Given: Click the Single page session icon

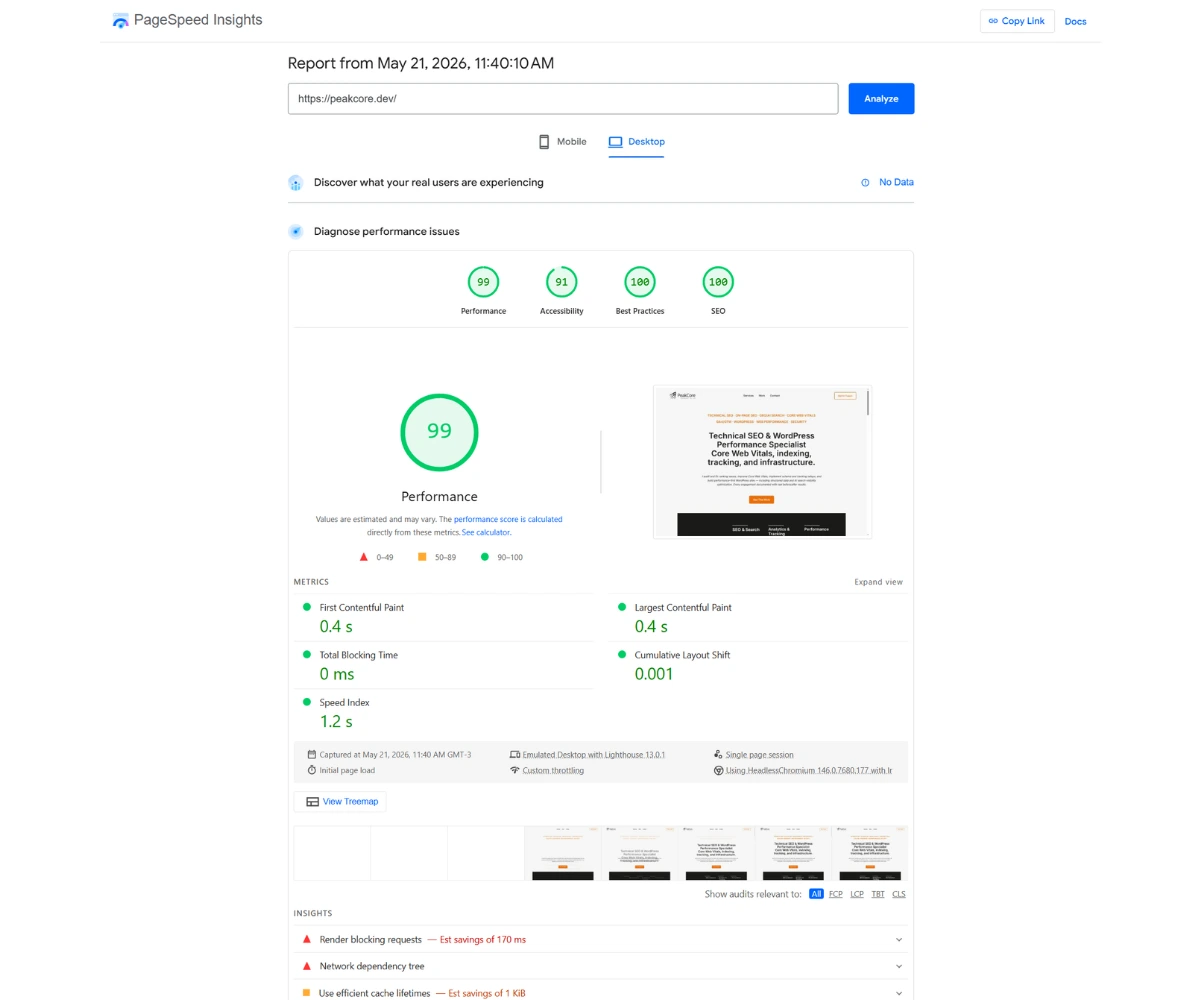Looking at the screenshot, I should click(718, 755).
